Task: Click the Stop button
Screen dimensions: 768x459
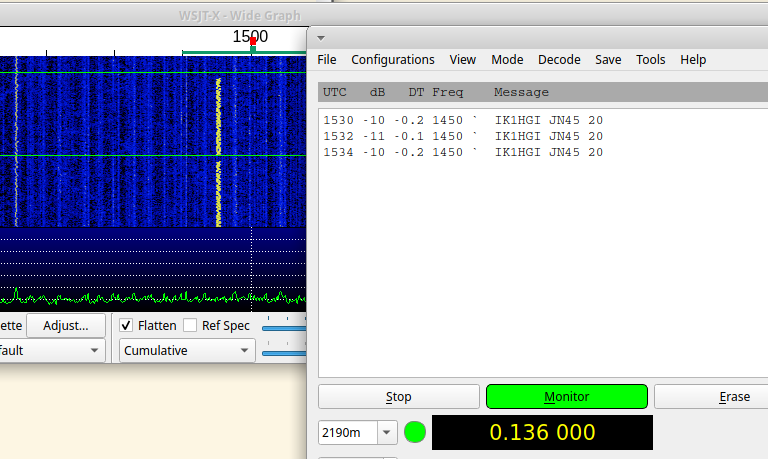Action: 399,396
